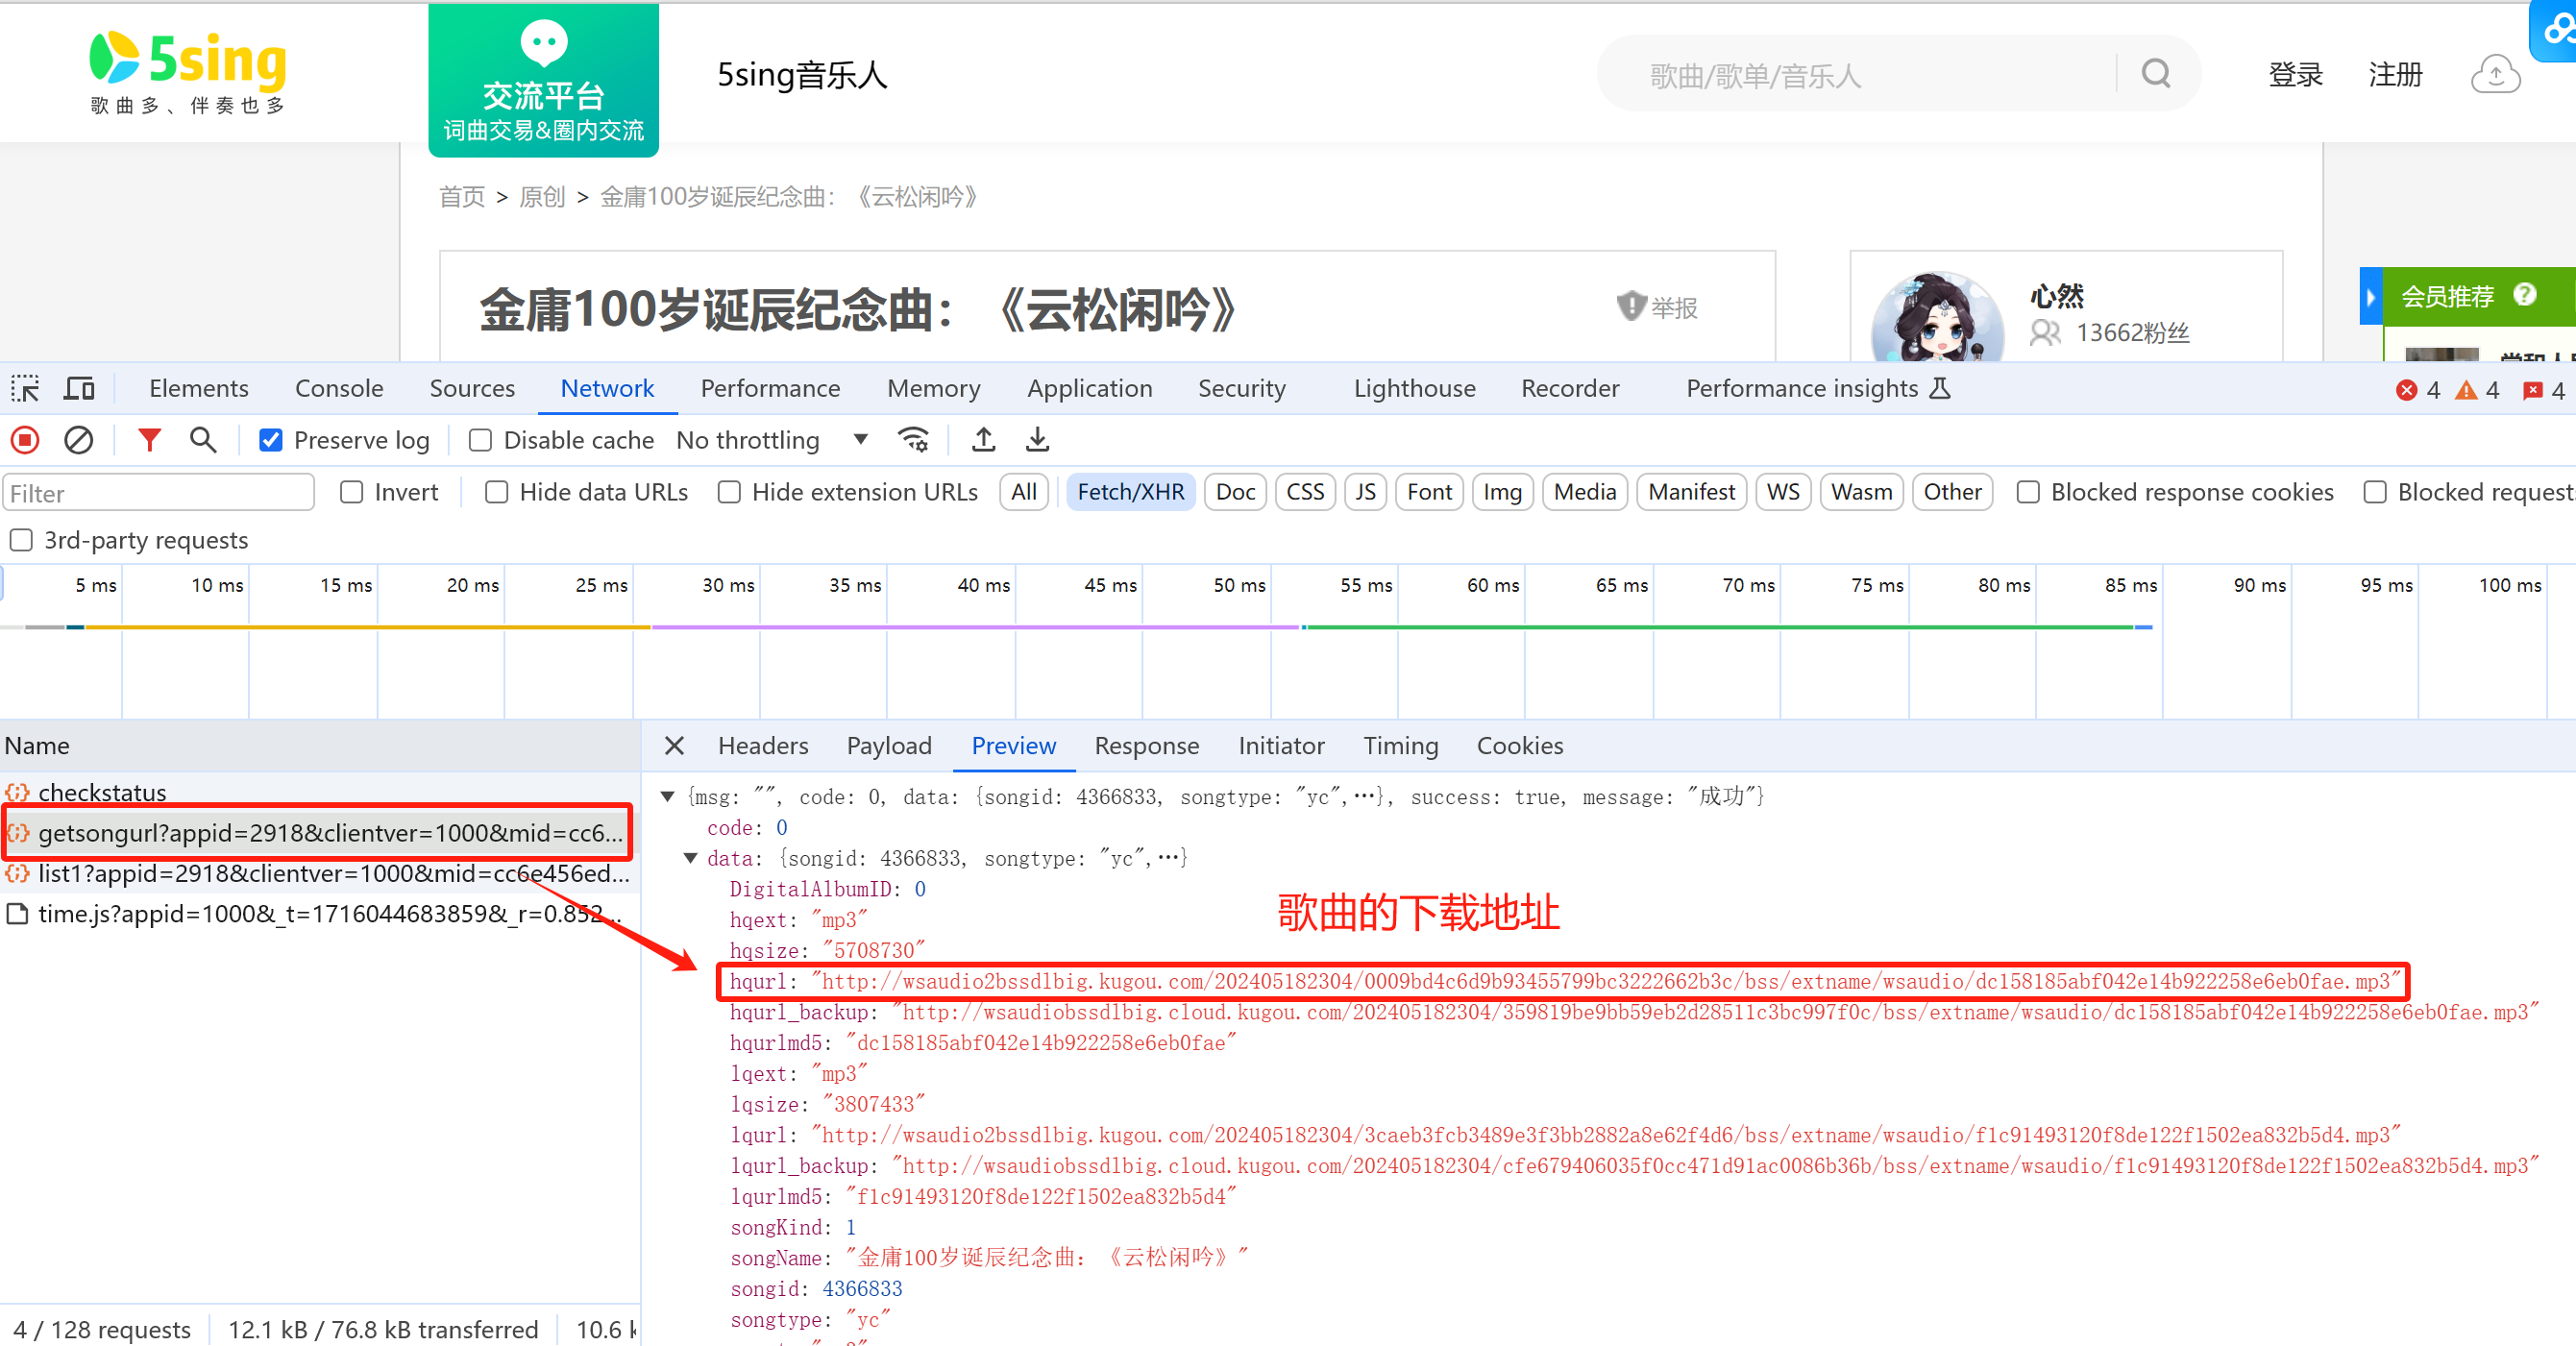The height and width of the screenshot is (1346, 2576).
Task: Collapse the data object triangle
Action: [691, 858]
